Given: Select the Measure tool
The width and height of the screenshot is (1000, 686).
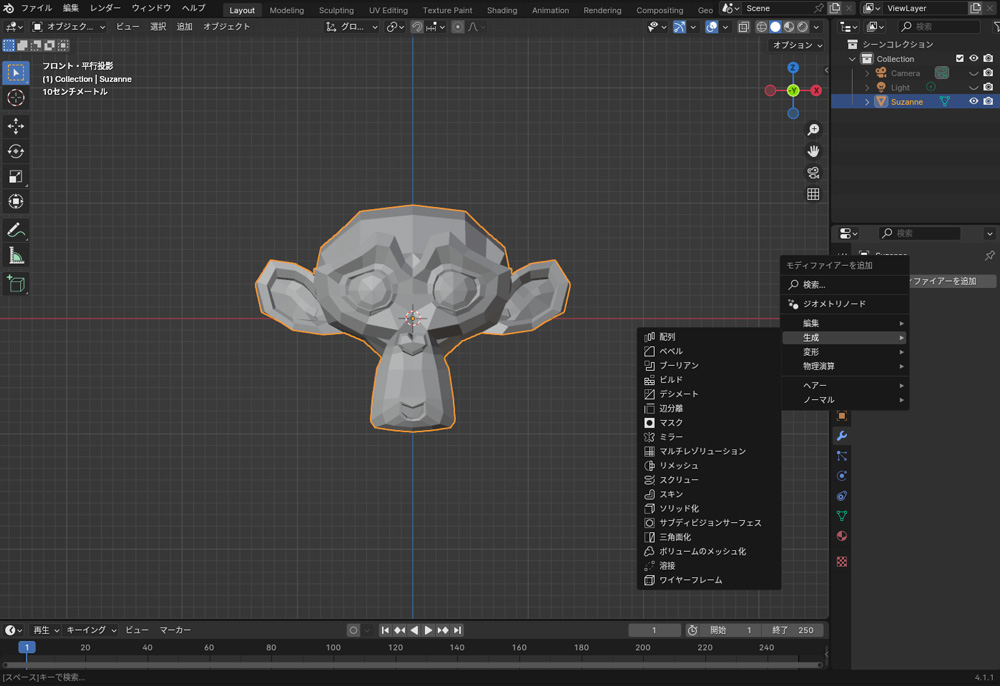Looking at the screenshot, I should pyautogui.click(x=16, y=256).
